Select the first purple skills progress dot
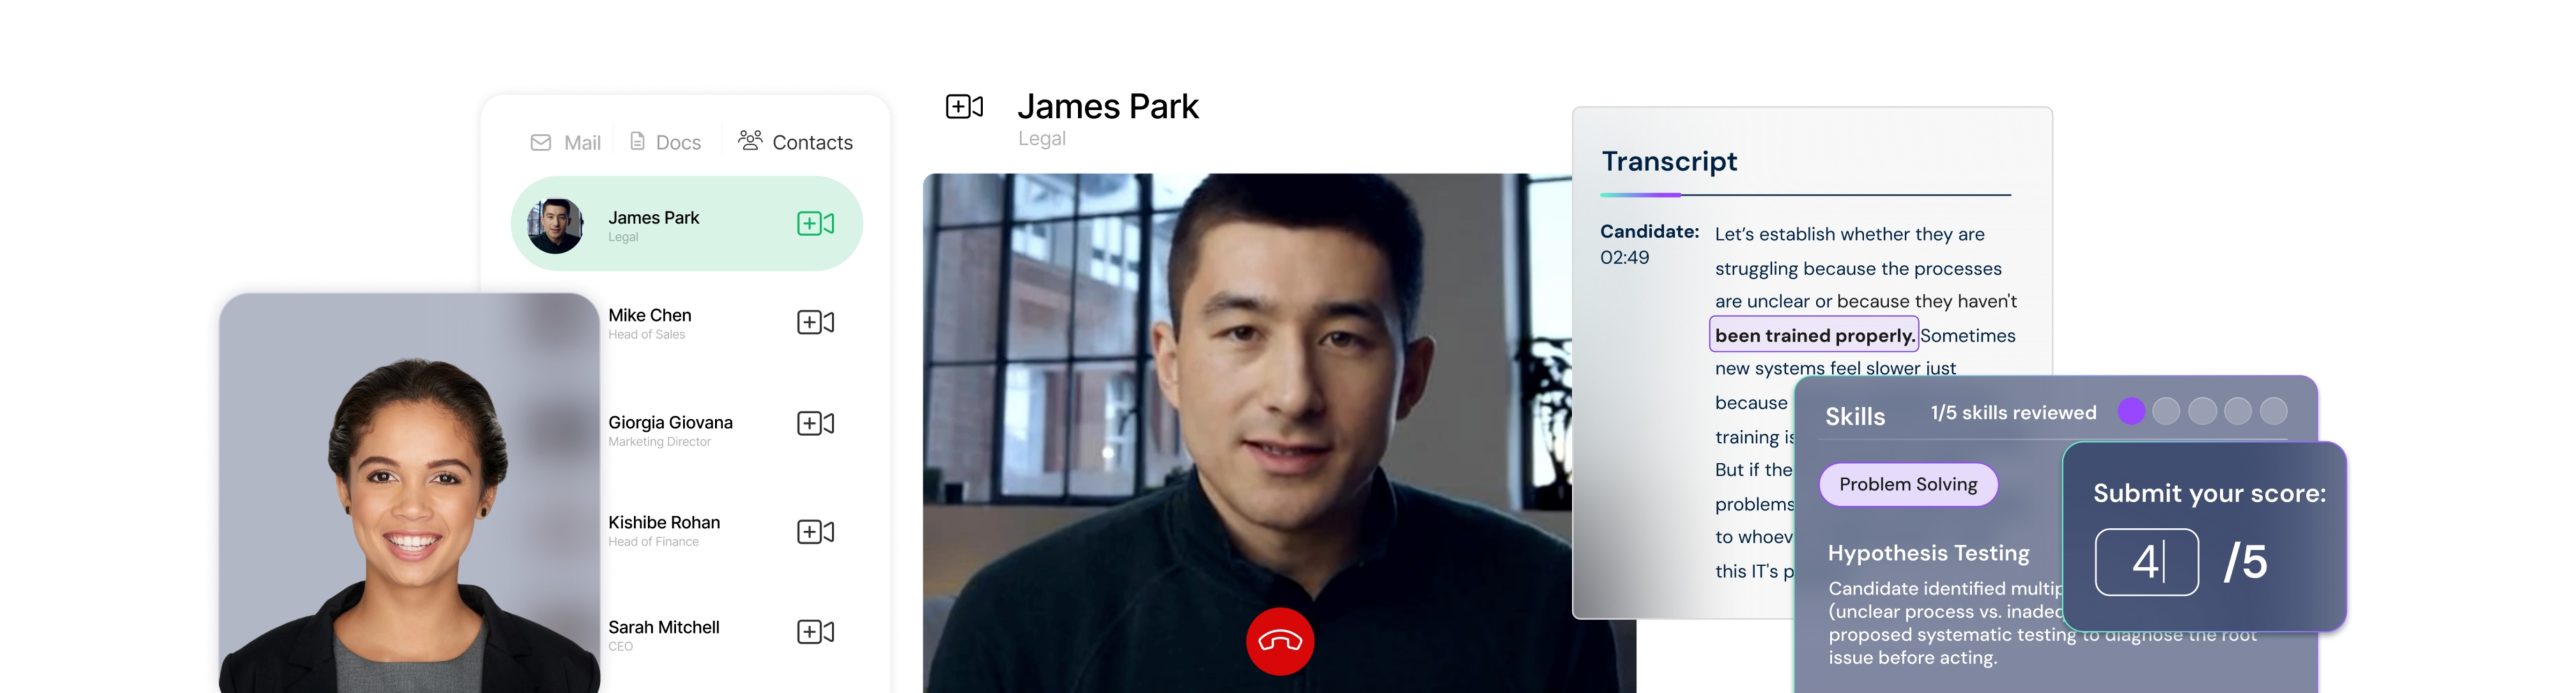Viewport: 2560px width, 693px height. point(2131,411)
